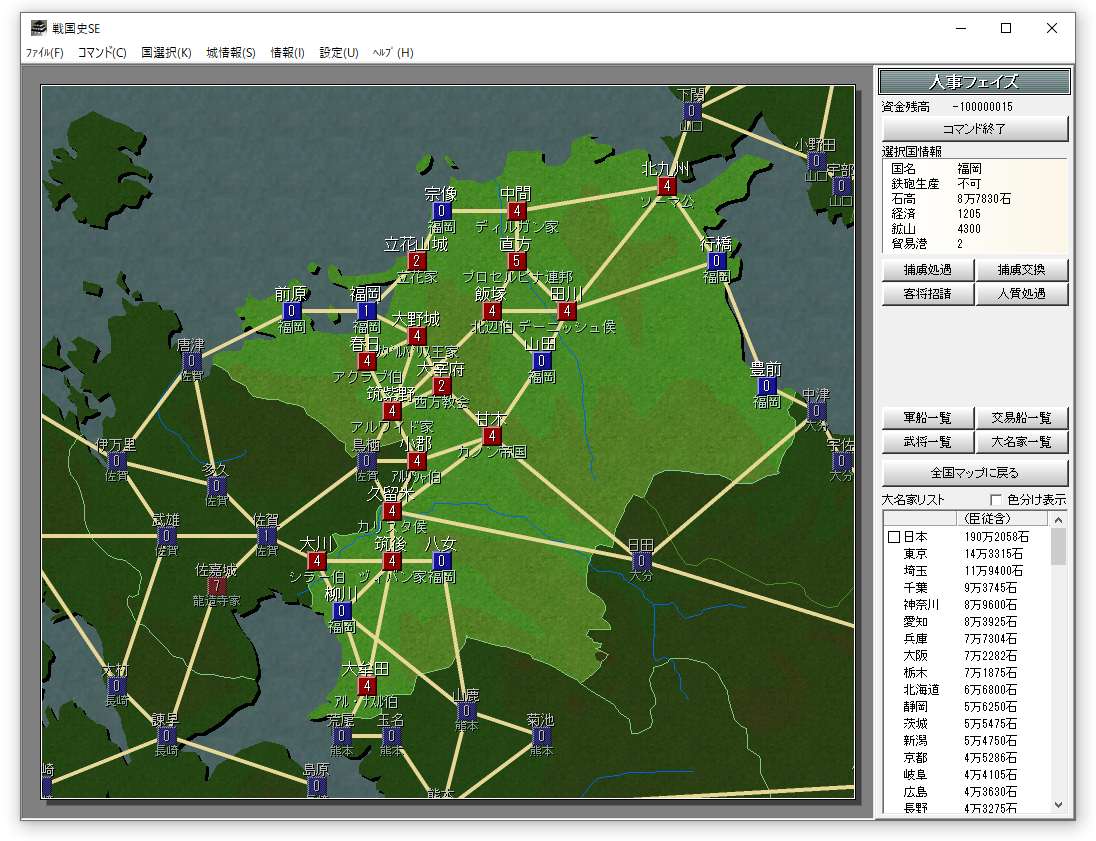Open the 設定(U) menu

click(339, 52)
